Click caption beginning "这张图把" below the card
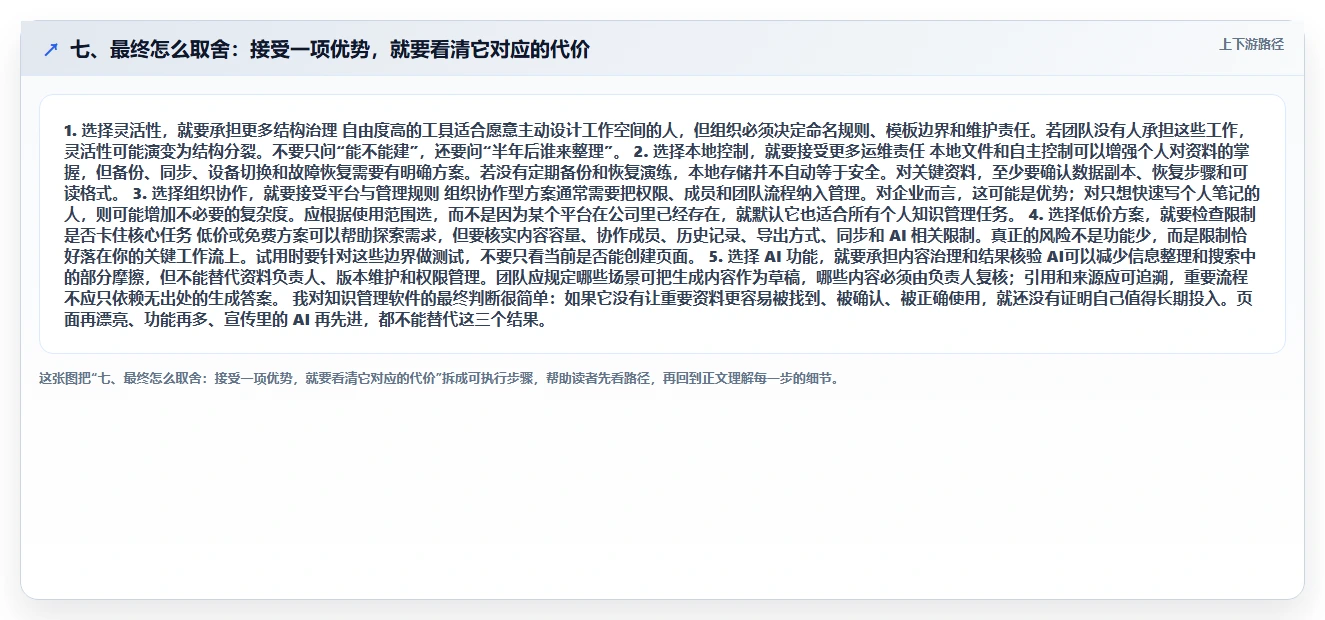Image resolution: width=1325 pixels, height=620 pixels. [439, 378]
